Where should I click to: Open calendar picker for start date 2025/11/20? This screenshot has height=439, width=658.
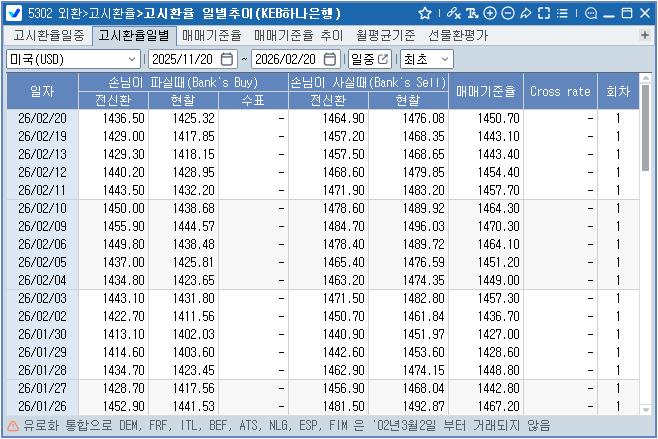click(227, 59)
